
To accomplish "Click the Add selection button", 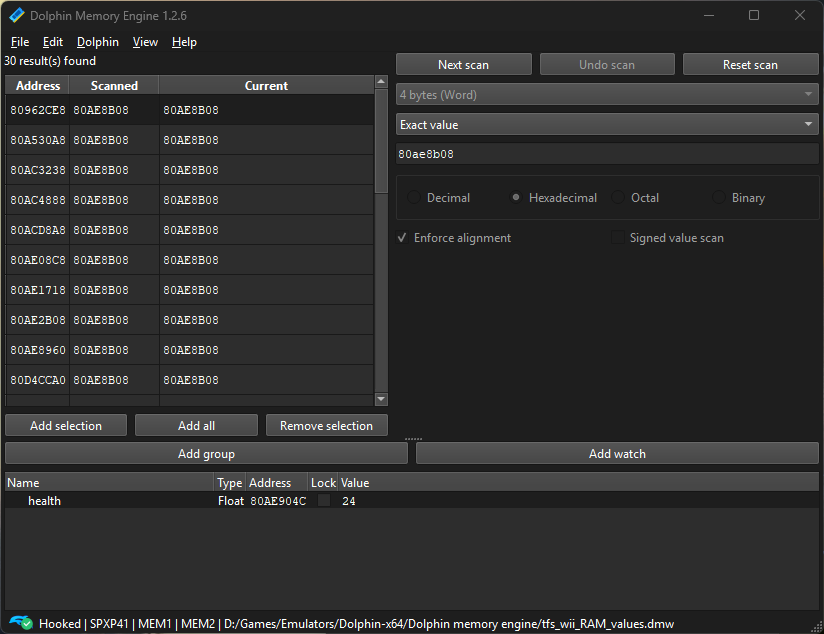I will pyautogui.click(x=66, y=425).
